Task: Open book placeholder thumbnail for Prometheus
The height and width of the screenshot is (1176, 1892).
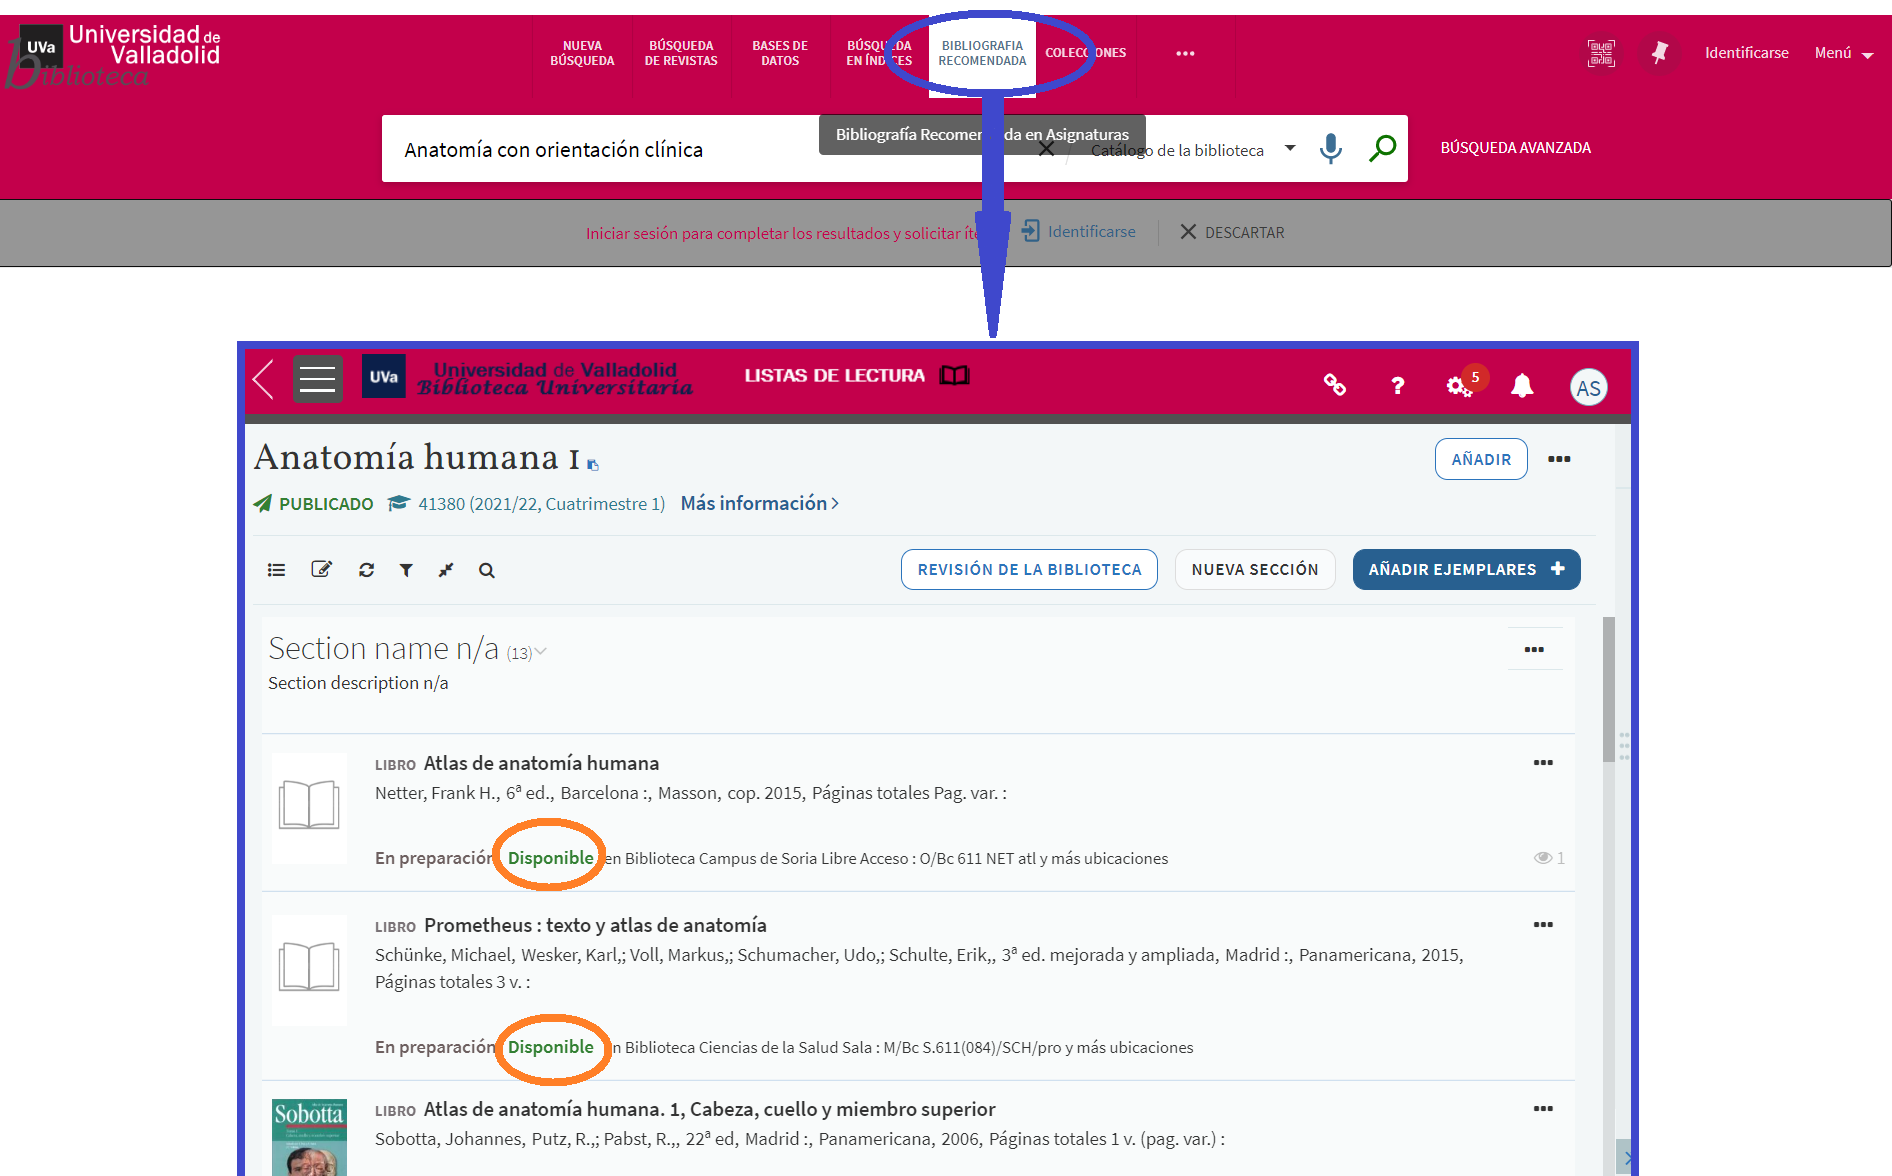Action: tap(309, 968)
